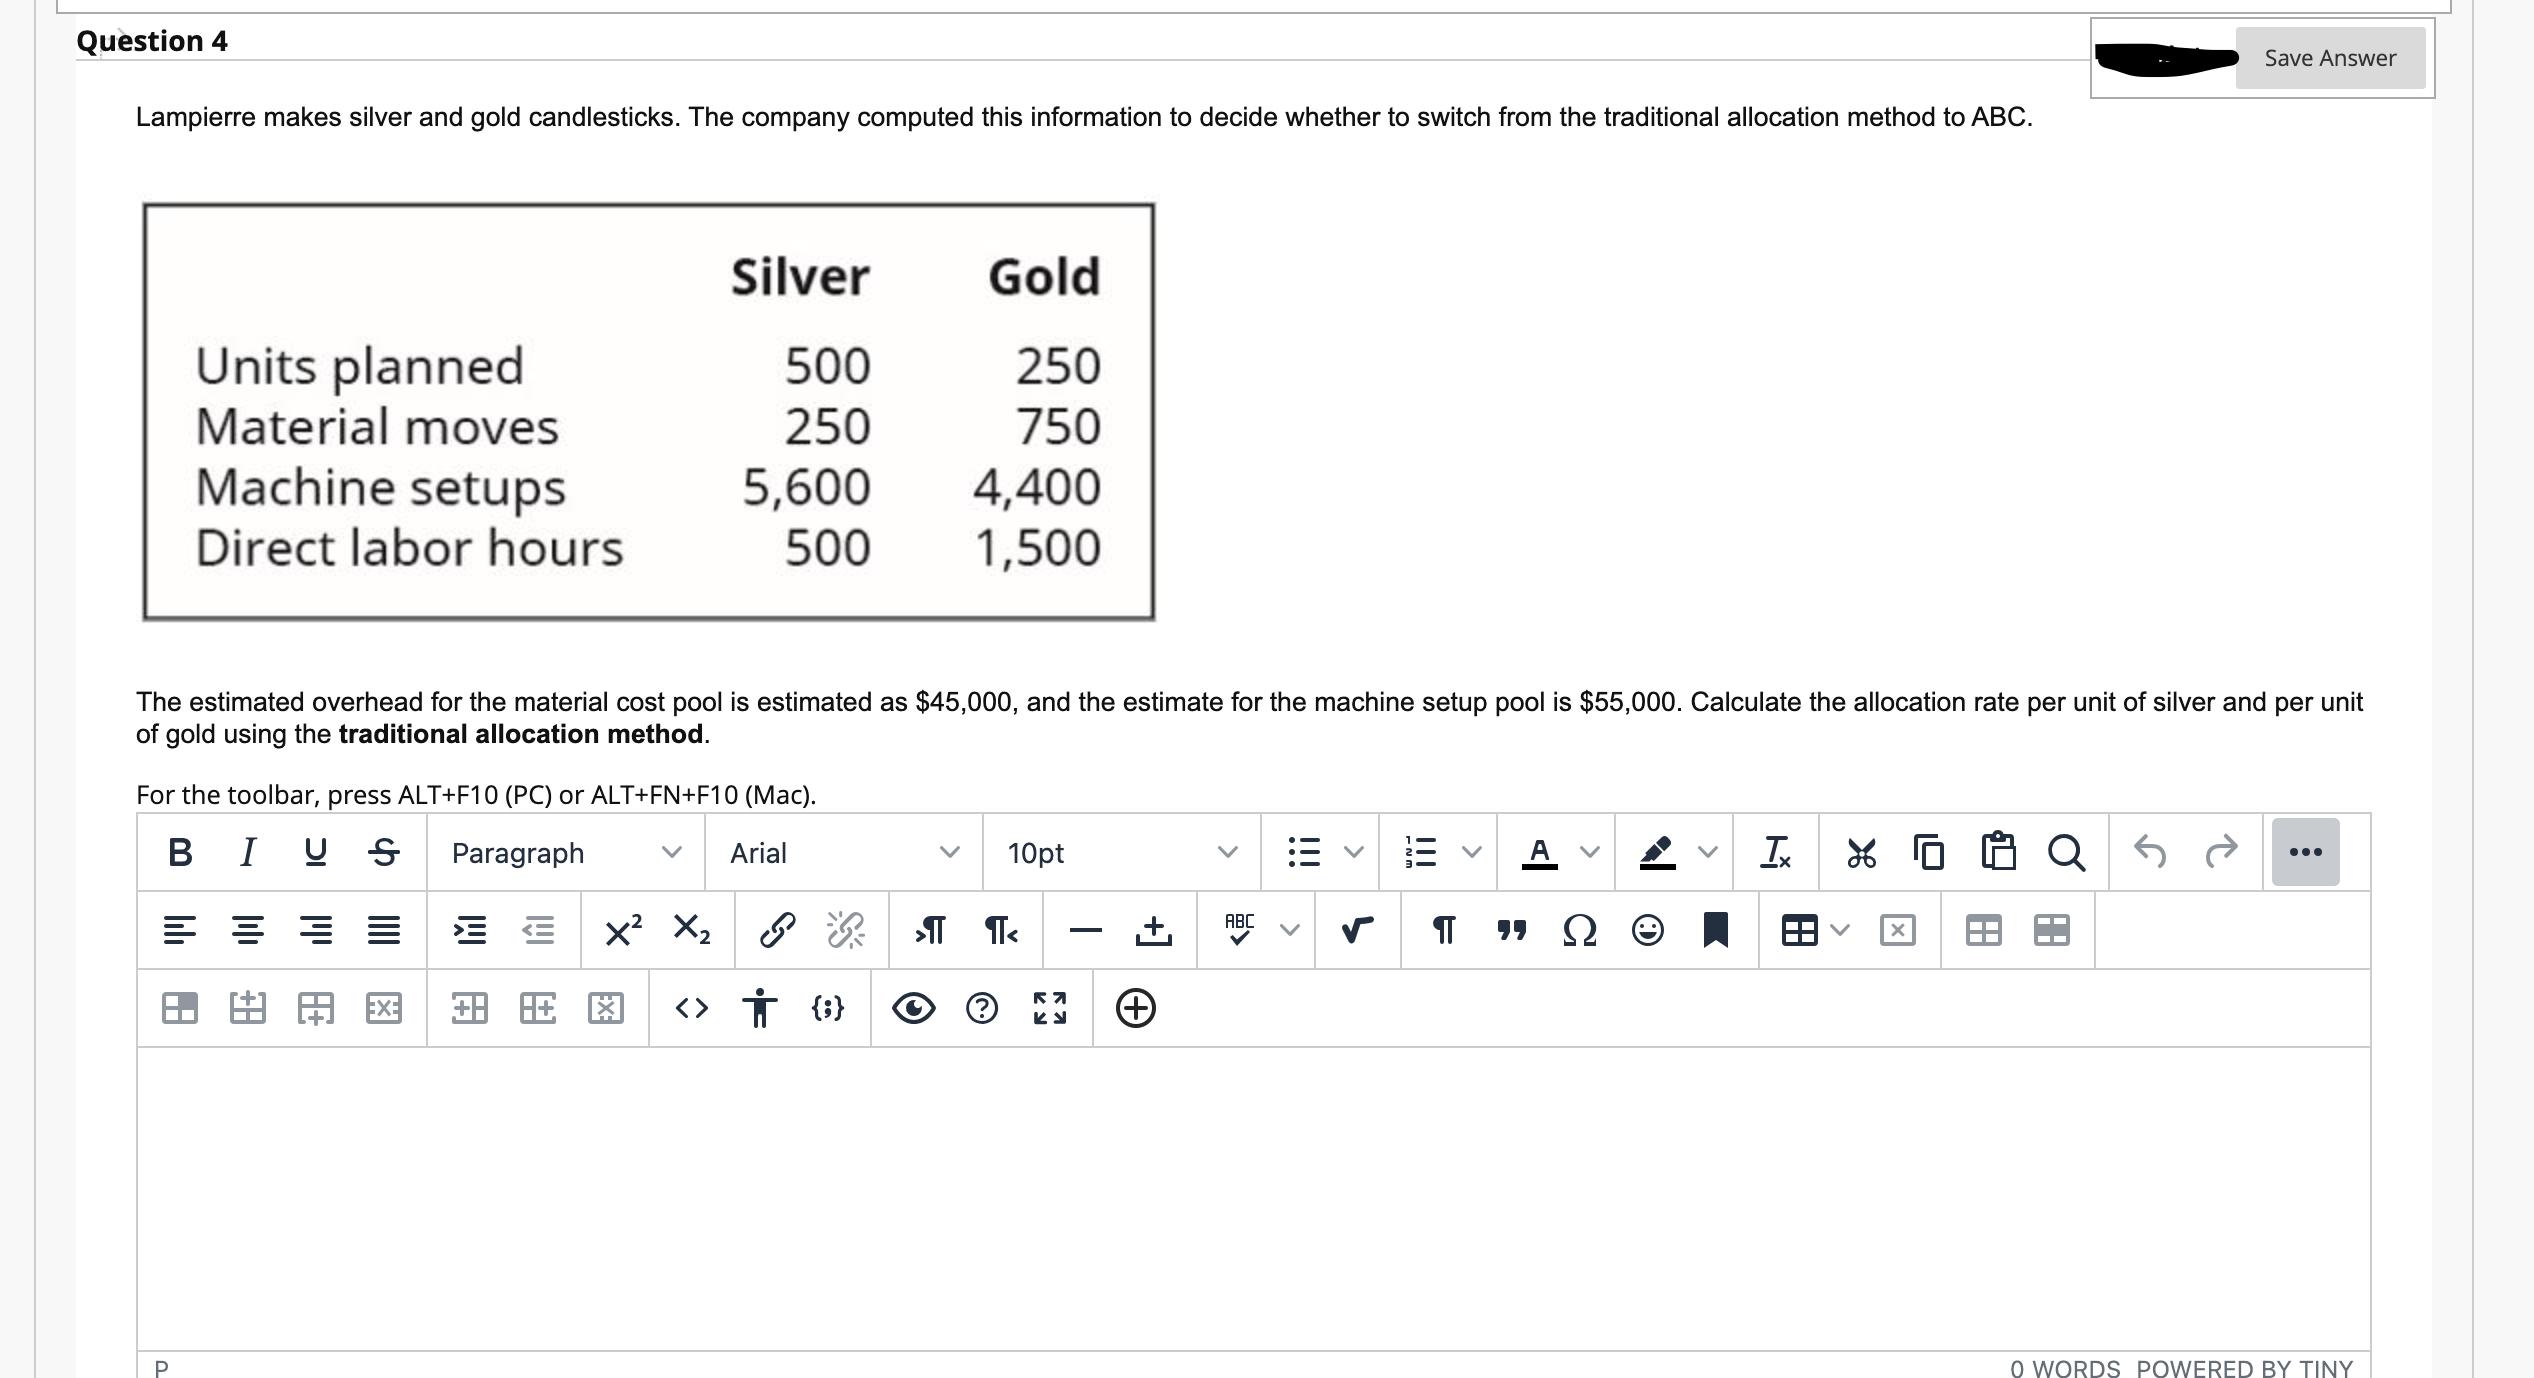Expand the bullet list style options
The width and height of the screenshot is (2534, 1378).
click(1354, 853)
